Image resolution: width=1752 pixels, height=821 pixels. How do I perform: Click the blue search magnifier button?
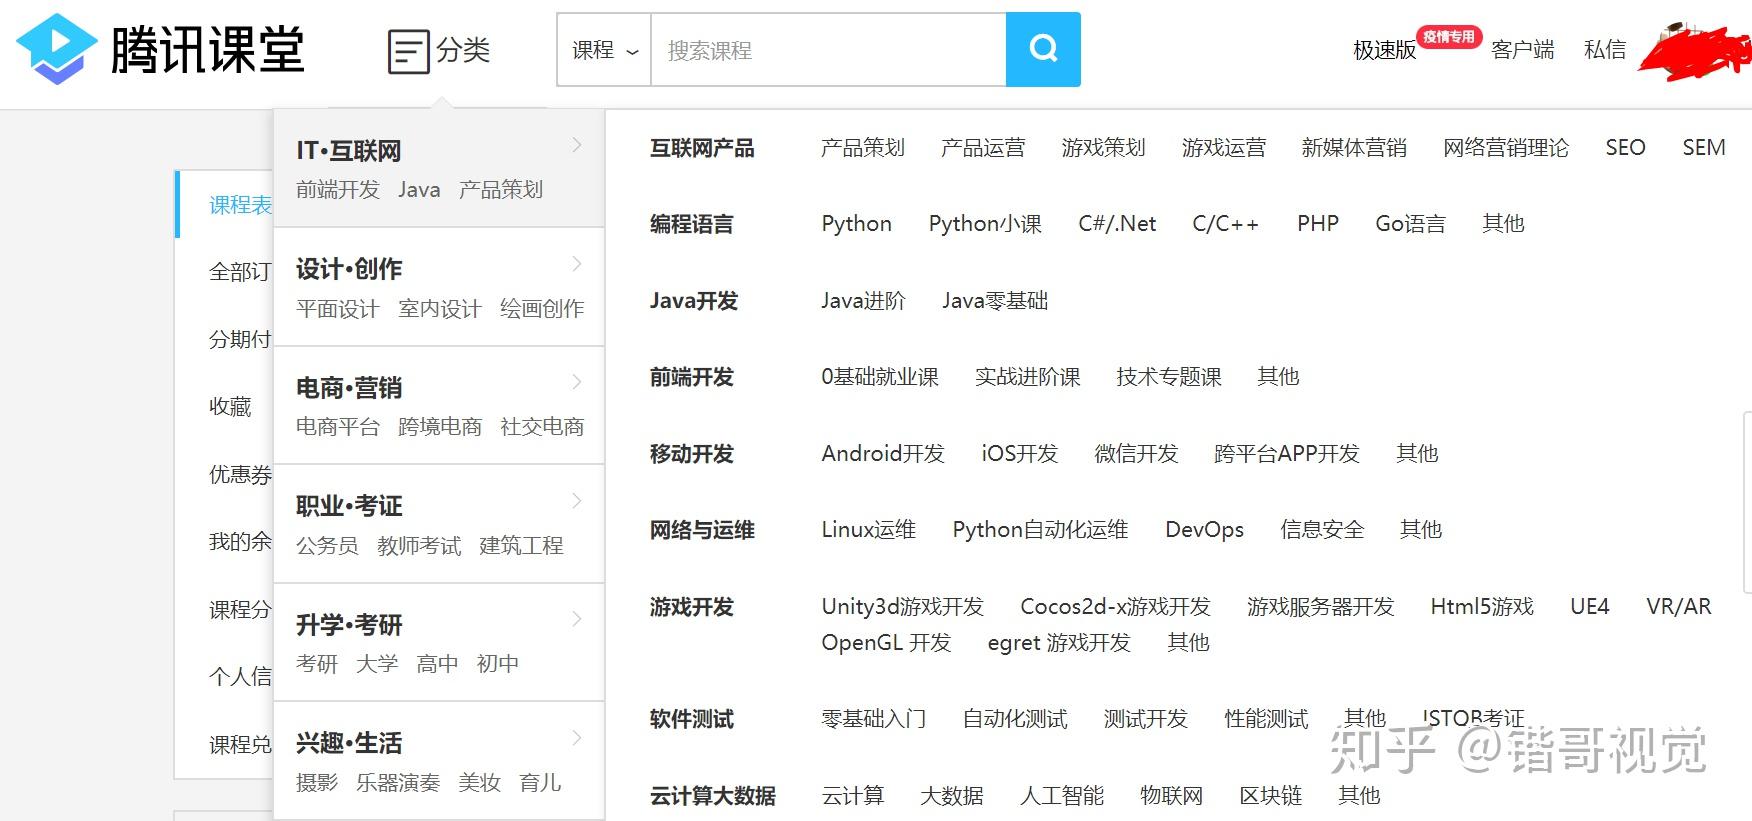point(1043,50)
